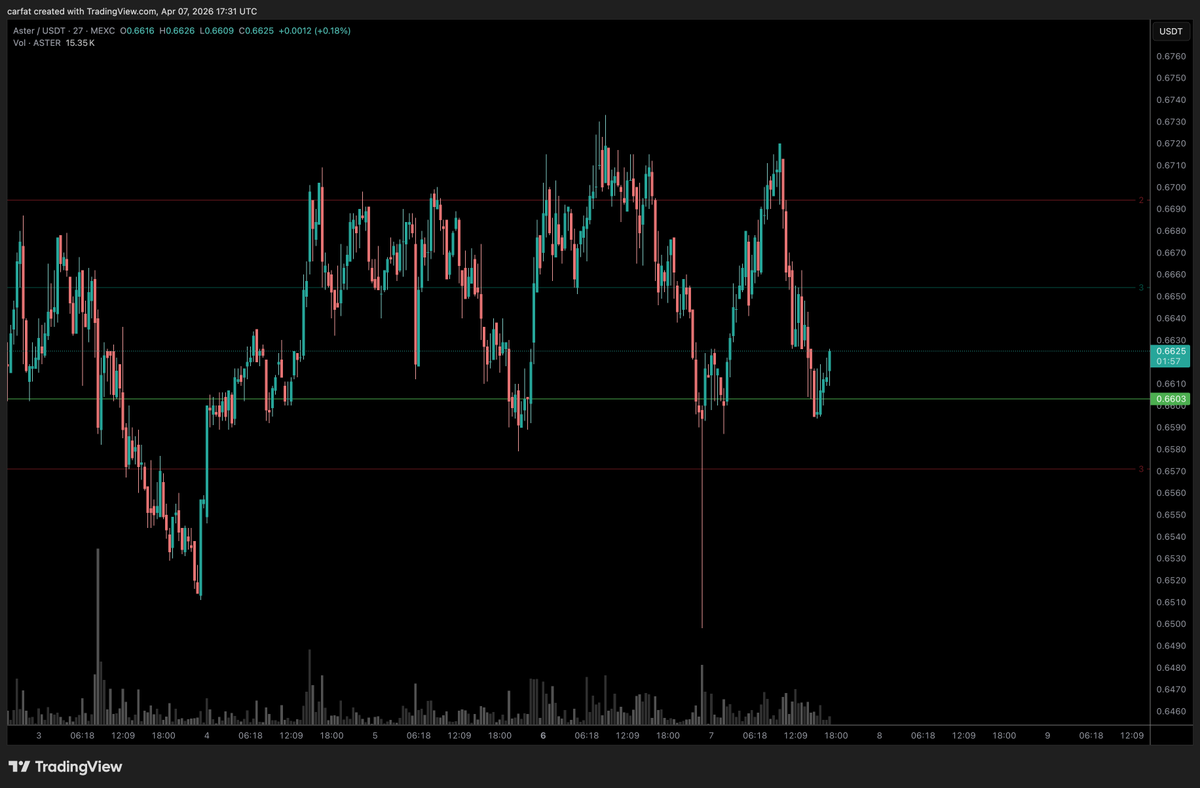
Task: Click the 0.6760 price axis label
Action: tap(1171, 56)
